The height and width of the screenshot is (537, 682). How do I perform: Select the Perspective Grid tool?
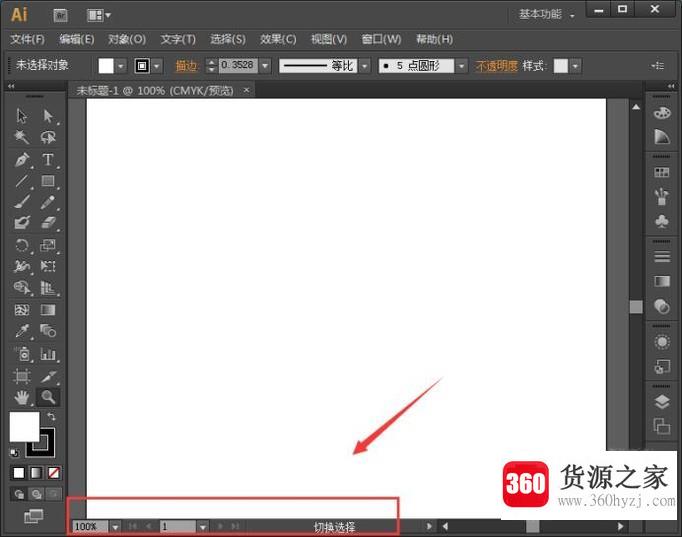(48, 287)
